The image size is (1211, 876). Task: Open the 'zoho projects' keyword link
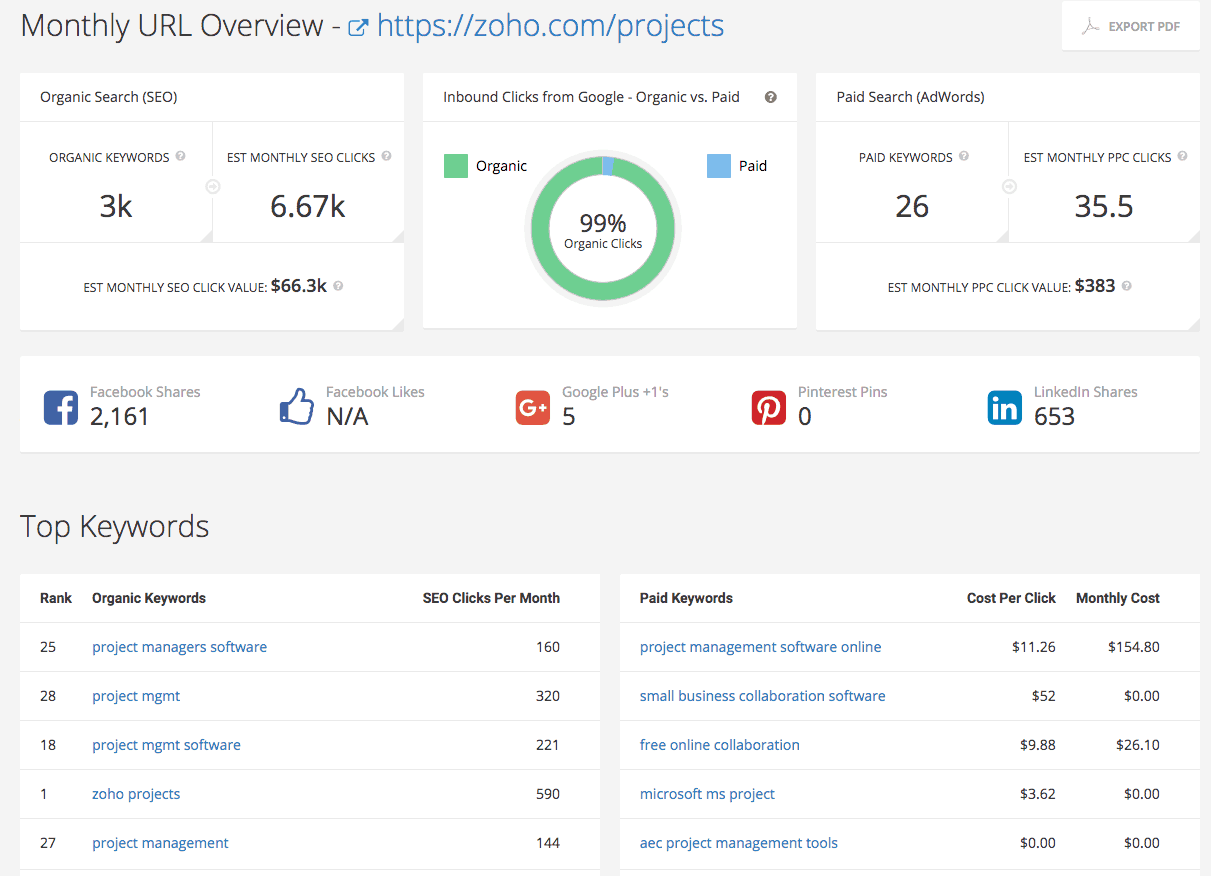[x=136, y=794]
